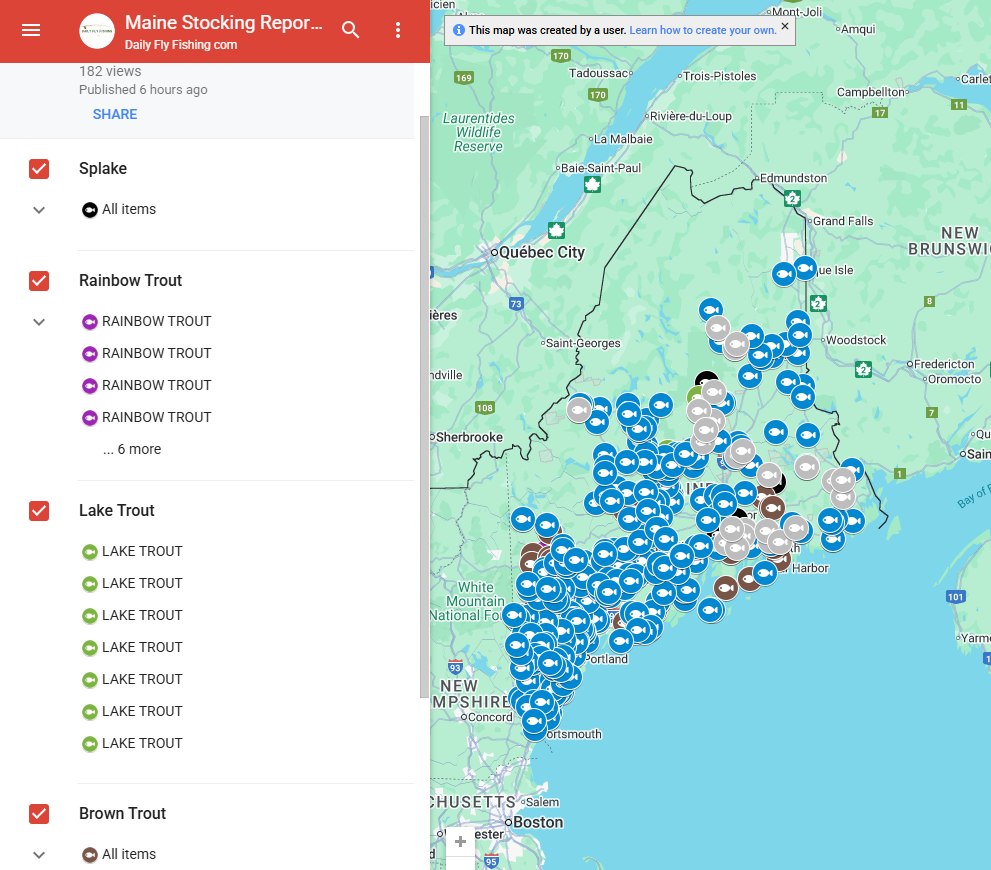991x870 pixels.
Task: Select the third RAINBOW TROUT list item
Action: pos(147,385)
